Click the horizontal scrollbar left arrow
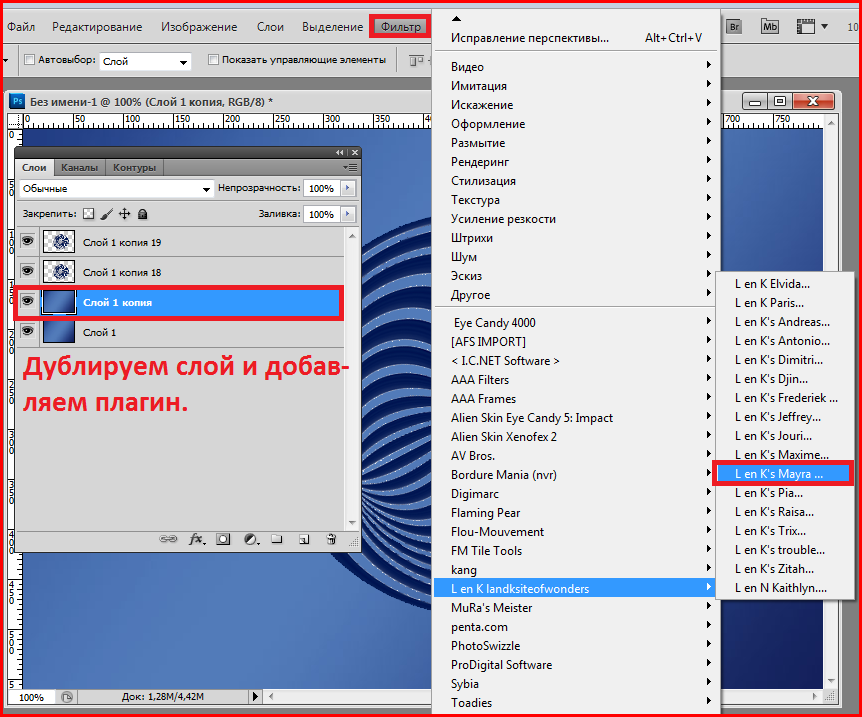 click(x=271, y=697)
